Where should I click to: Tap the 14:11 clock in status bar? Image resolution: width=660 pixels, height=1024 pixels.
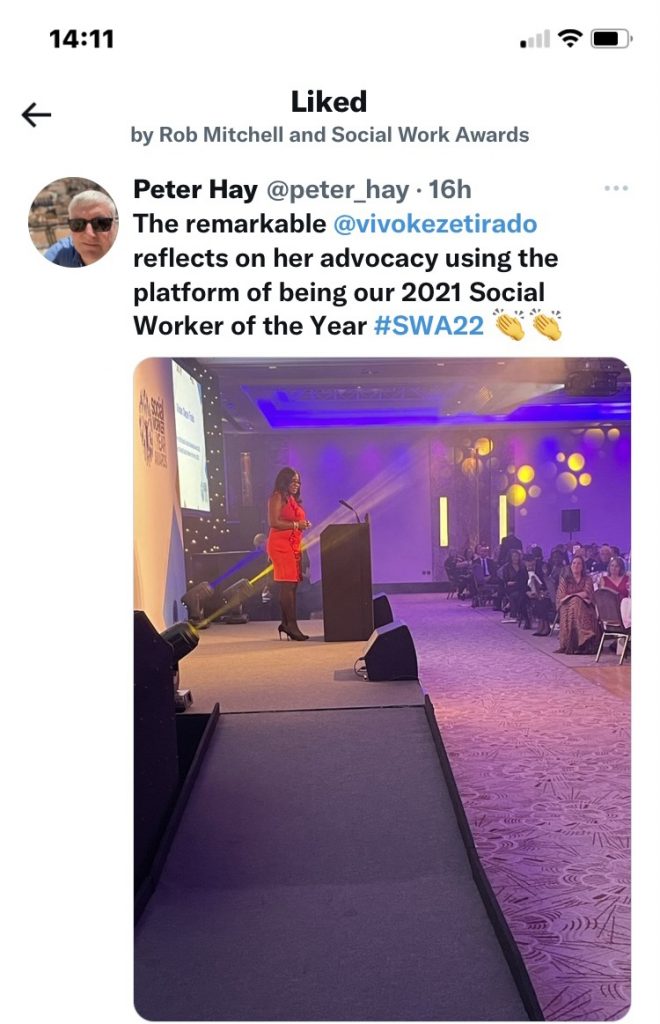pyautogui.click(x=81, y=40)
